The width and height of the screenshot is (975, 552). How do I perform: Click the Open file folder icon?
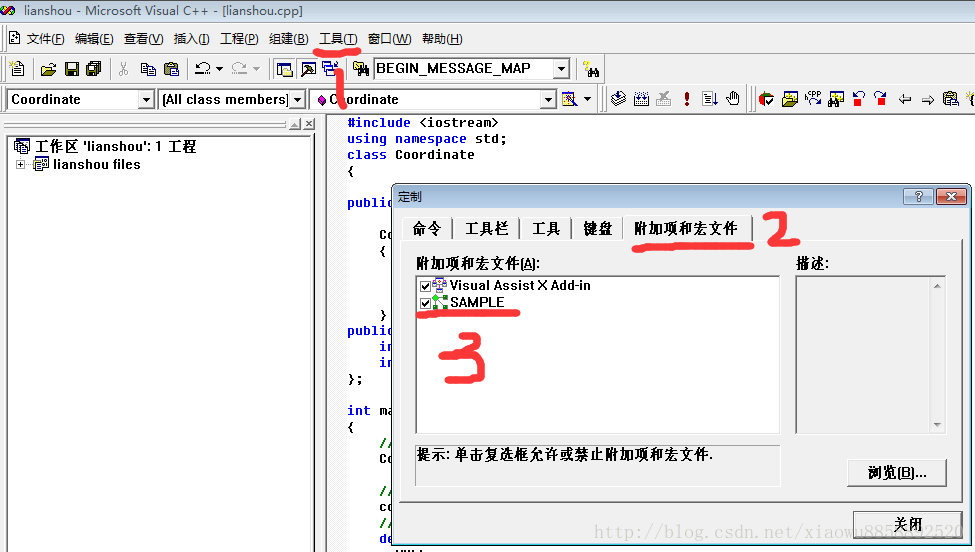(x=49, y=69)
